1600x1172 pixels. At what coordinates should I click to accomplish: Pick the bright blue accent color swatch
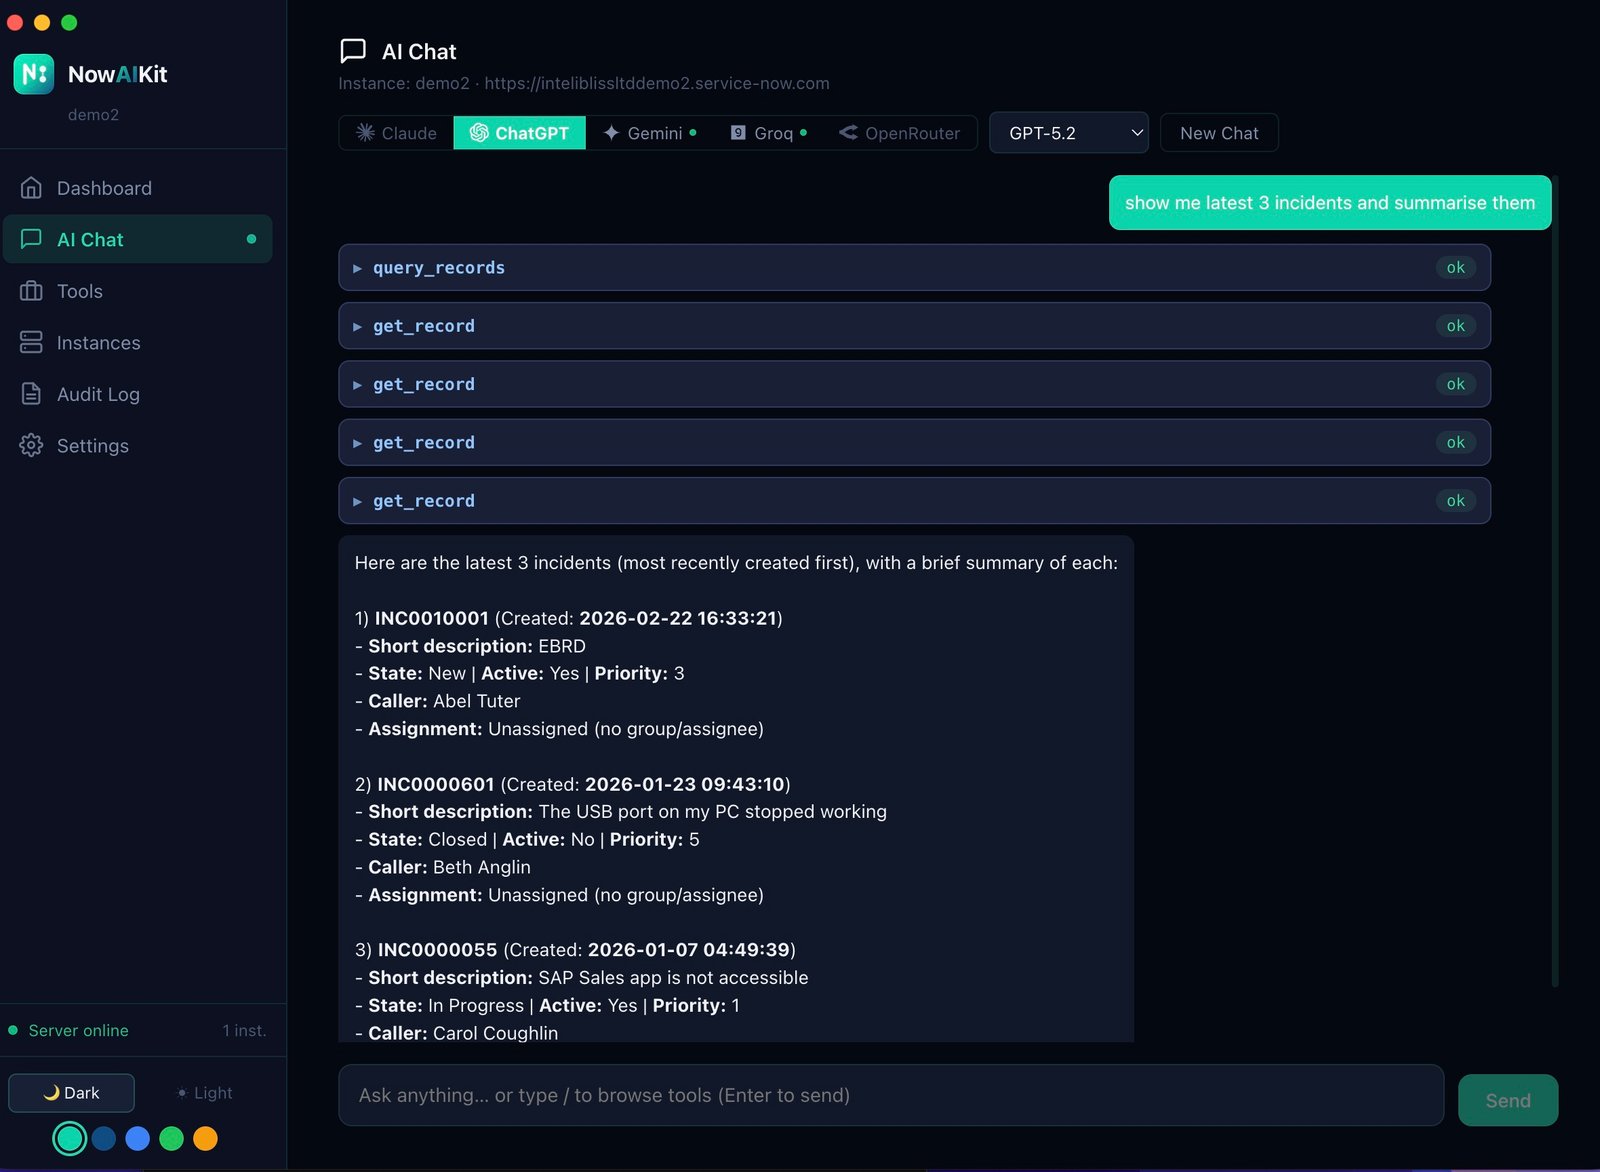[138, 1138]
